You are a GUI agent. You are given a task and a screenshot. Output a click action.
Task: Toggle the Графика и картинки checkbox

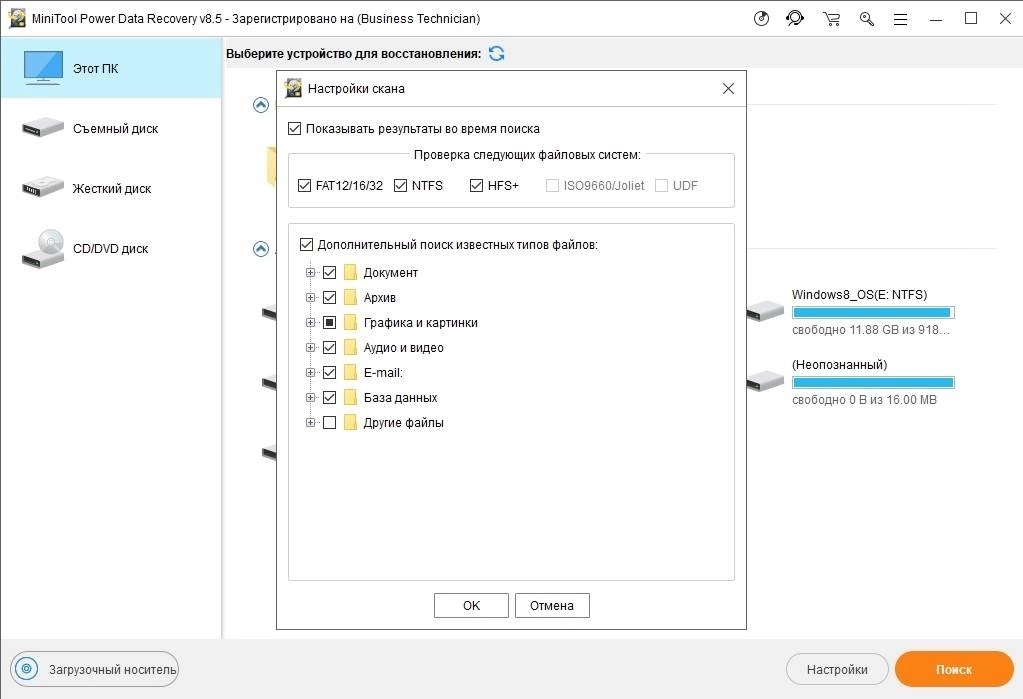tap(329, 322)
